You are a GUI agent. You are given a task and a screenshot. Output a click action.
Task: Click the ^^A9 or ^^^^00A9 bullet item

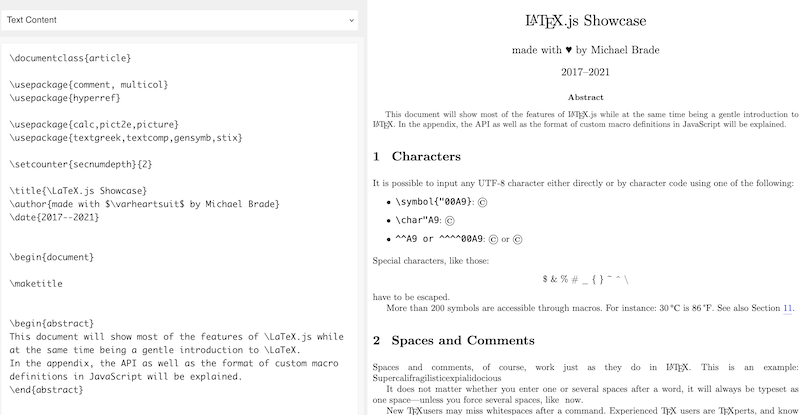pos(459,239)
